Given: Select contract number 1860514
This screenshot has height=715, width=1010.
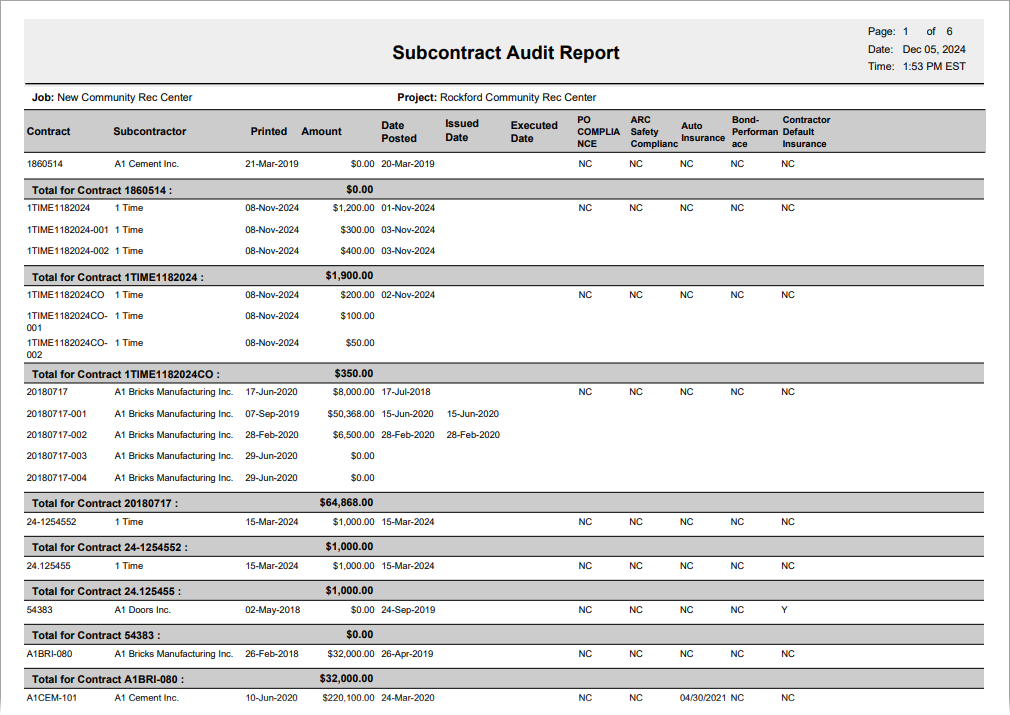Looking at the screenshot, I should [x=44, y=164].
